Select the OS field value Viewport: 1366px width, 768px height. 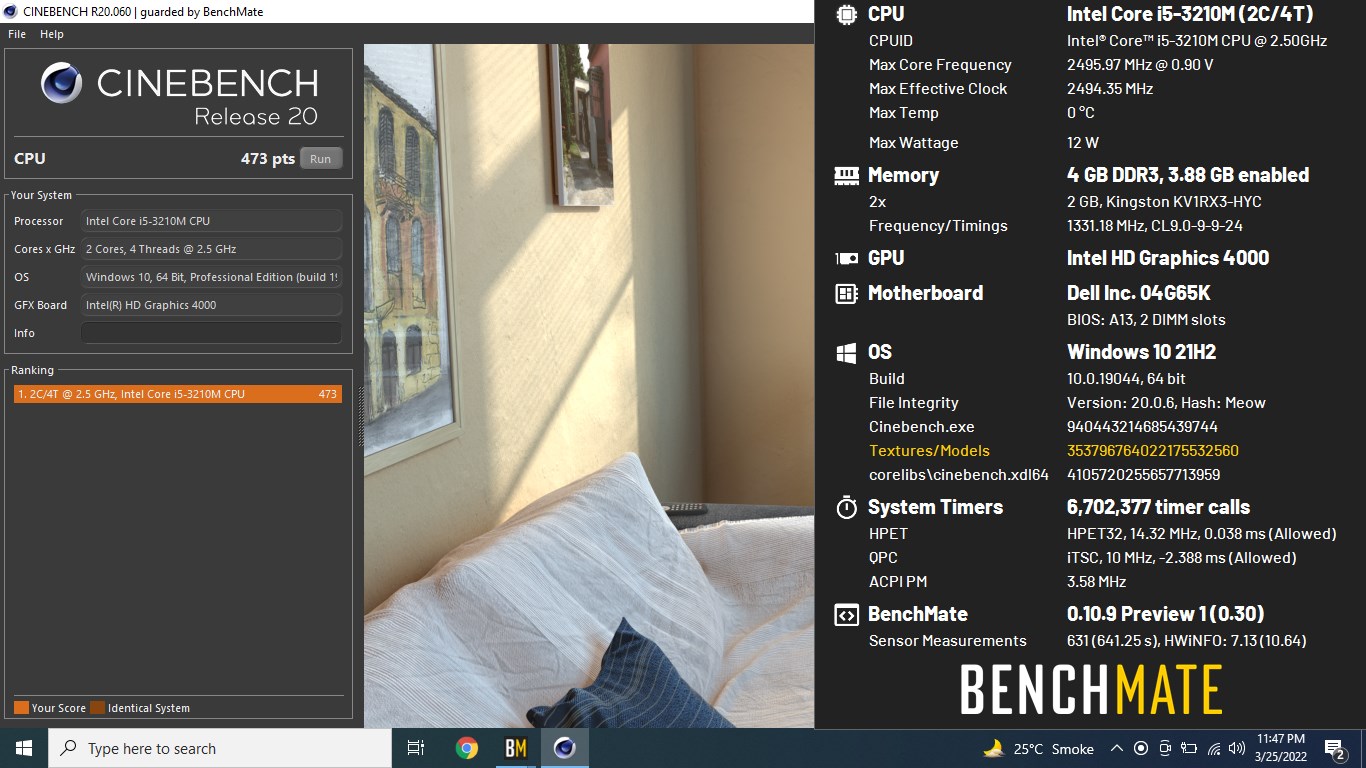[211, 277]
